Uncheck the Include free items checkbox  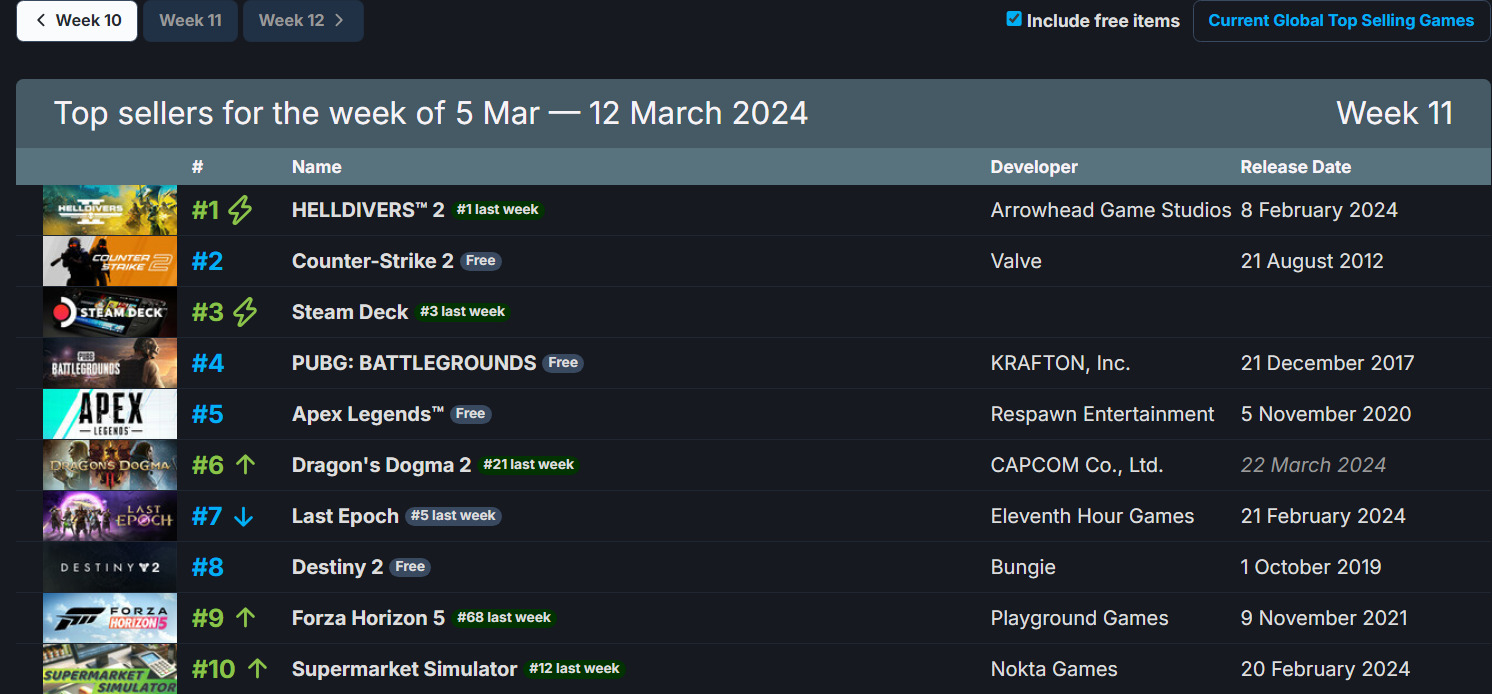1014,20
